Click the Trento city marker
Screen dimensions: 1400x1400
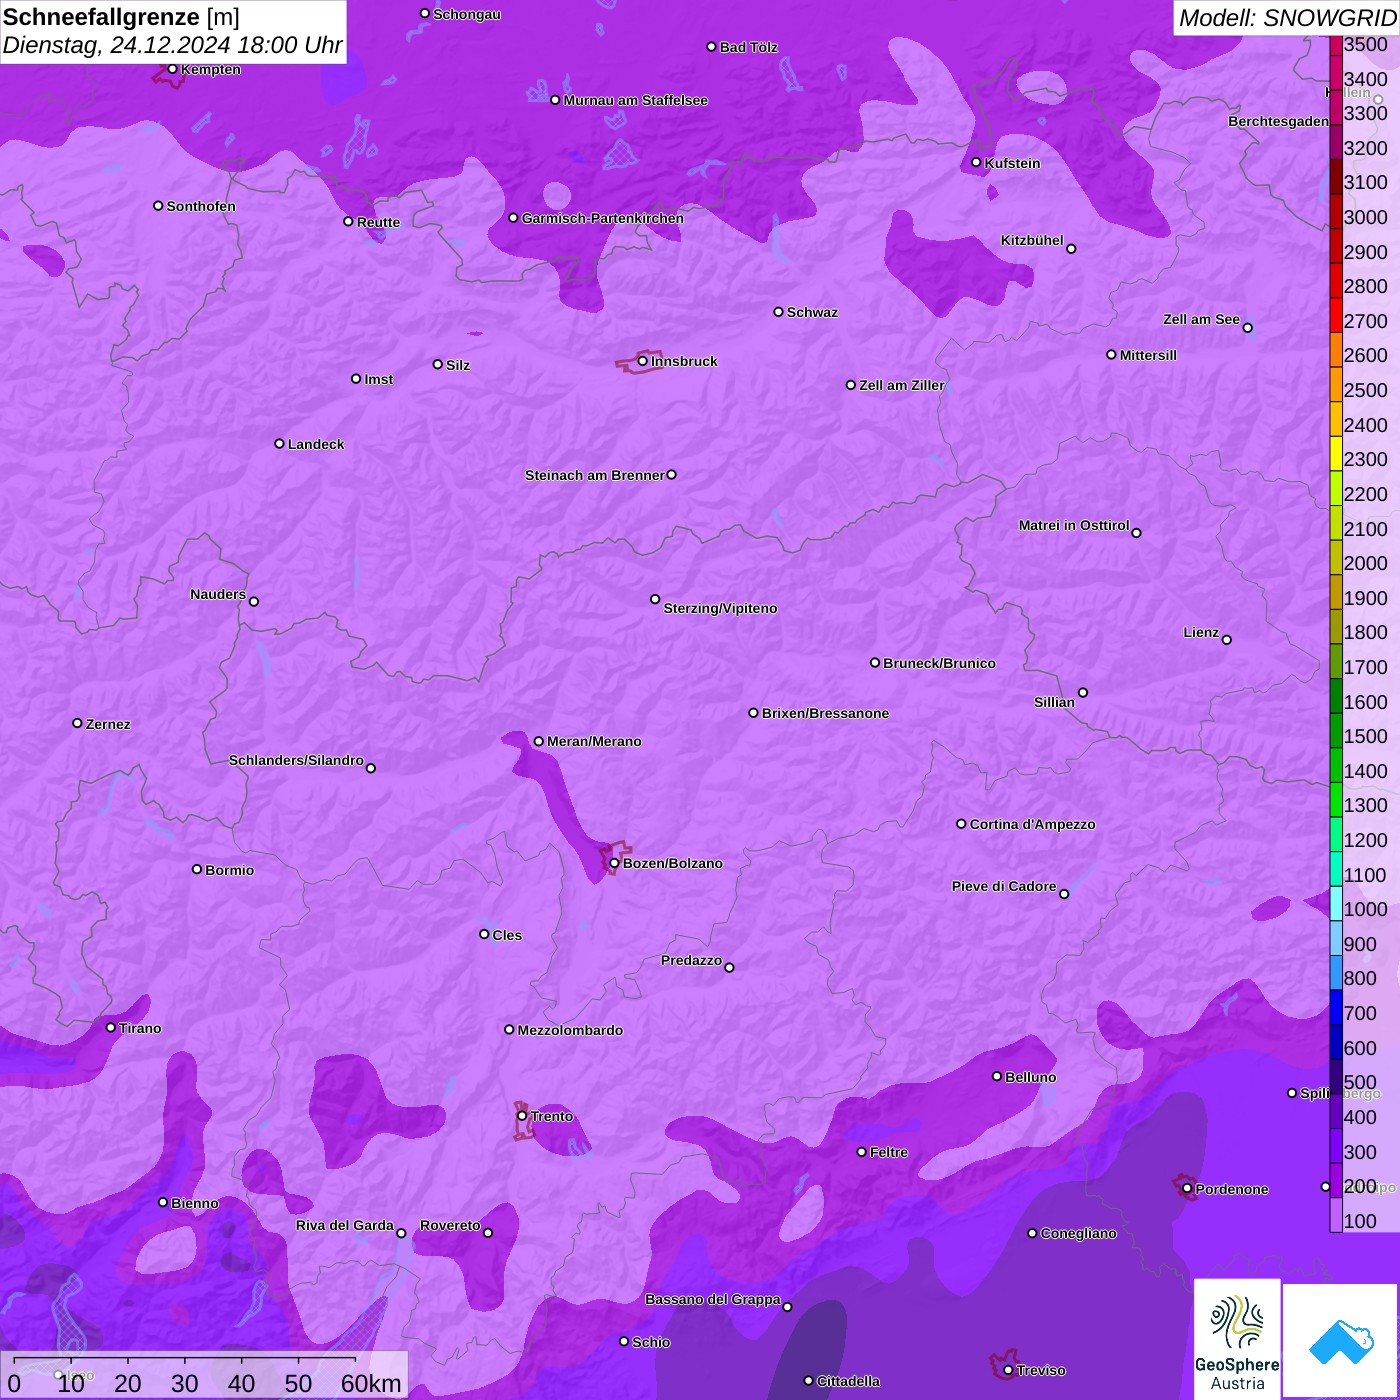click(x=522, y=1116)
